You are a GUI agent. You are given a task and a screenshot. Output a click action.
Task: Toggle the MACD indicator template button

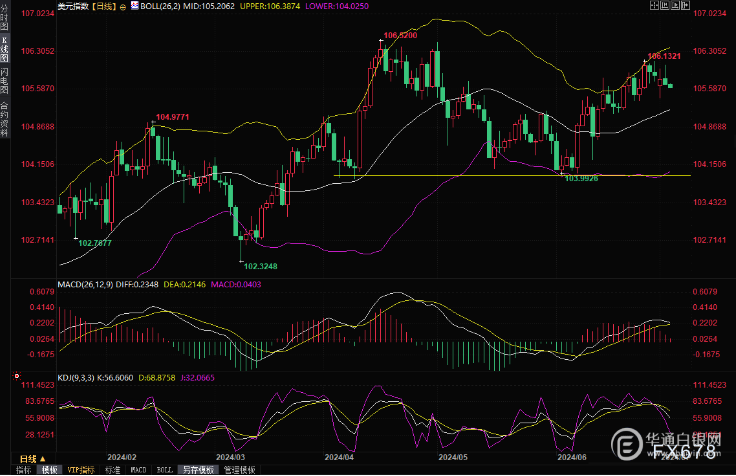tap(140, 469)
